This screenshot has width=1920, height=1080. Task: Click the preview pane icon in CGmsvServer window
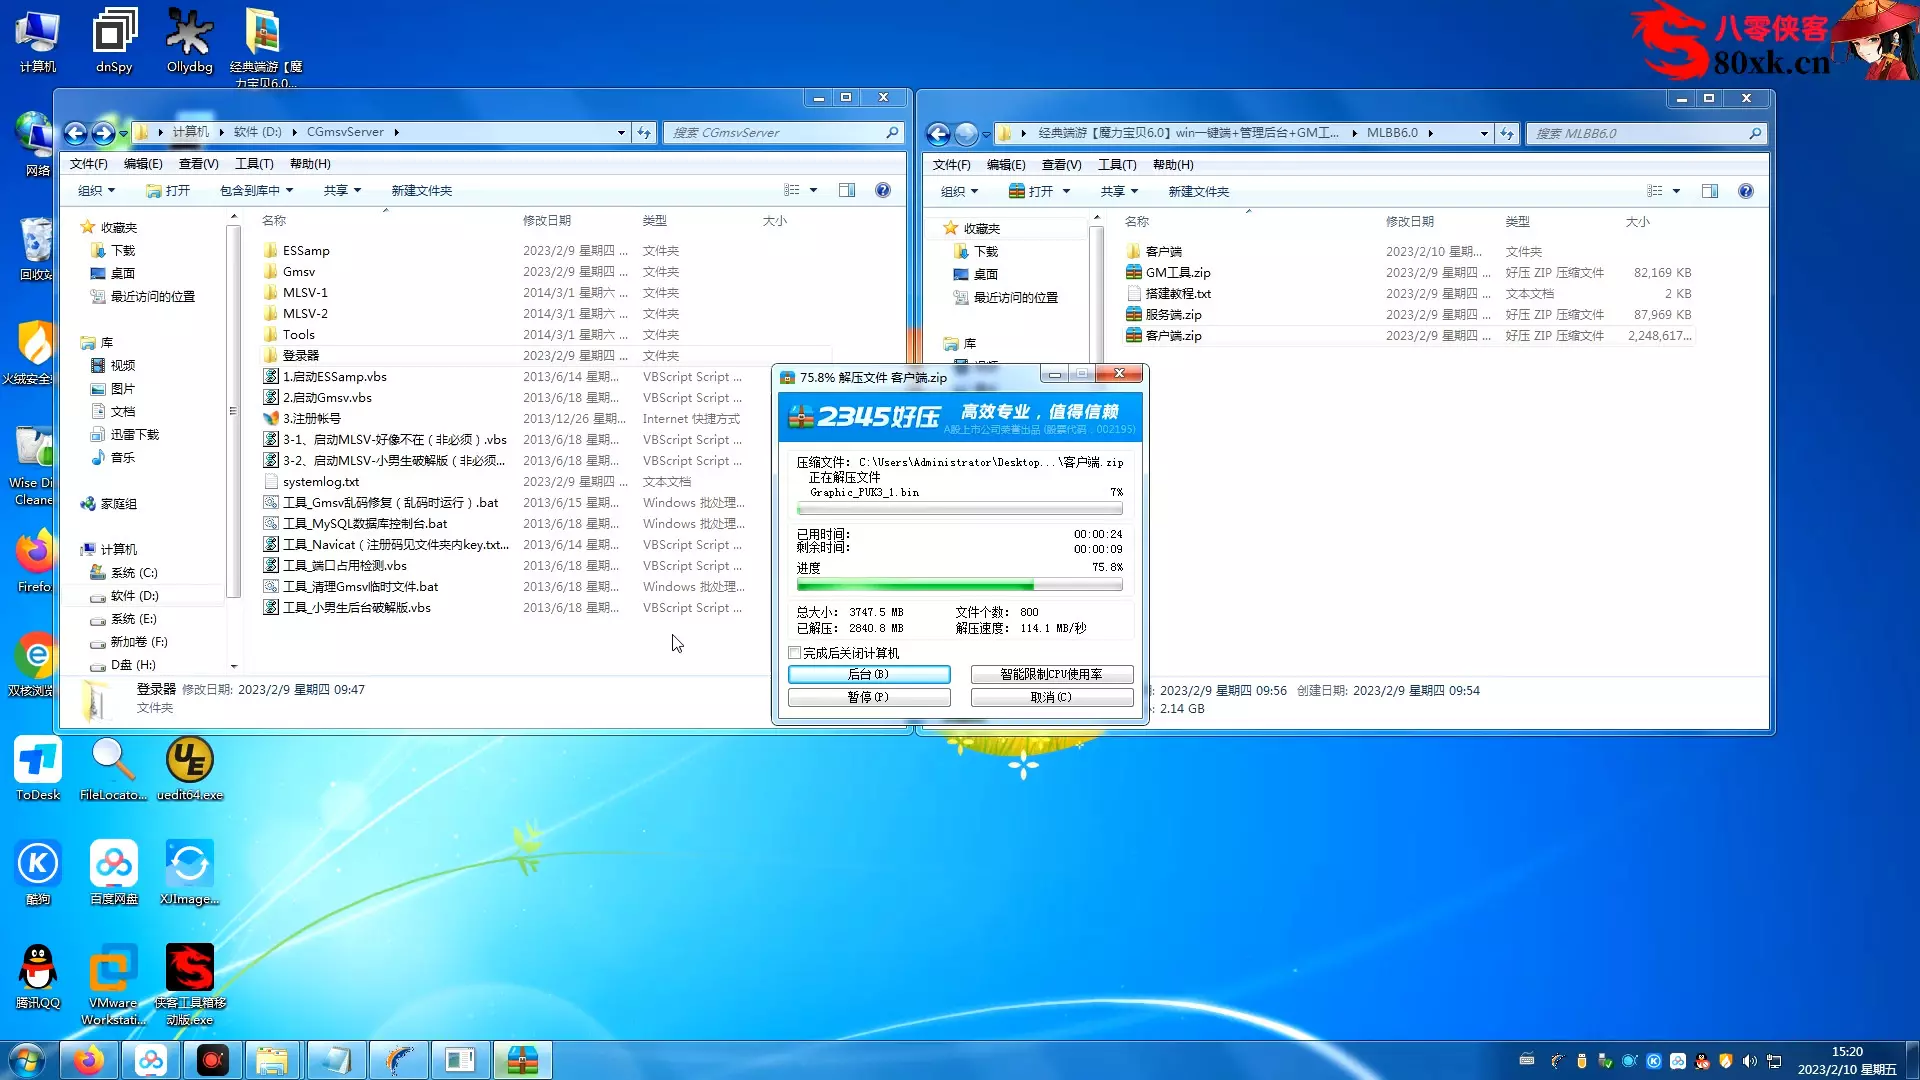point(847,190)
